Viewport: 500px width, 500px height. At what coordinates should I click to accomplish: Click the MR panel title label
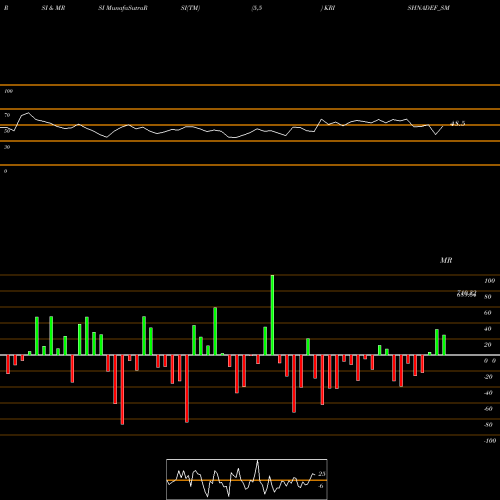coord(446,260)
